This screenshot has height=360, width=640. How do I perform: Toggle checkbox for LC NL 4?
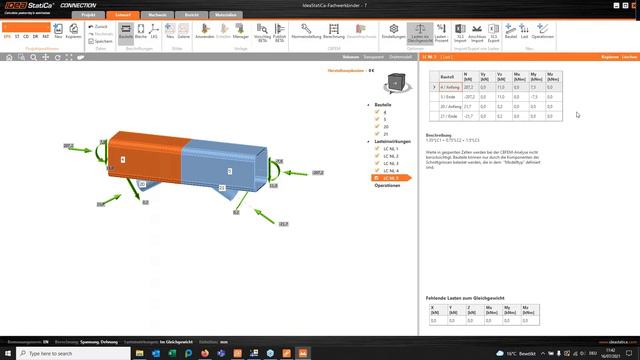click(x=377, y=171)
